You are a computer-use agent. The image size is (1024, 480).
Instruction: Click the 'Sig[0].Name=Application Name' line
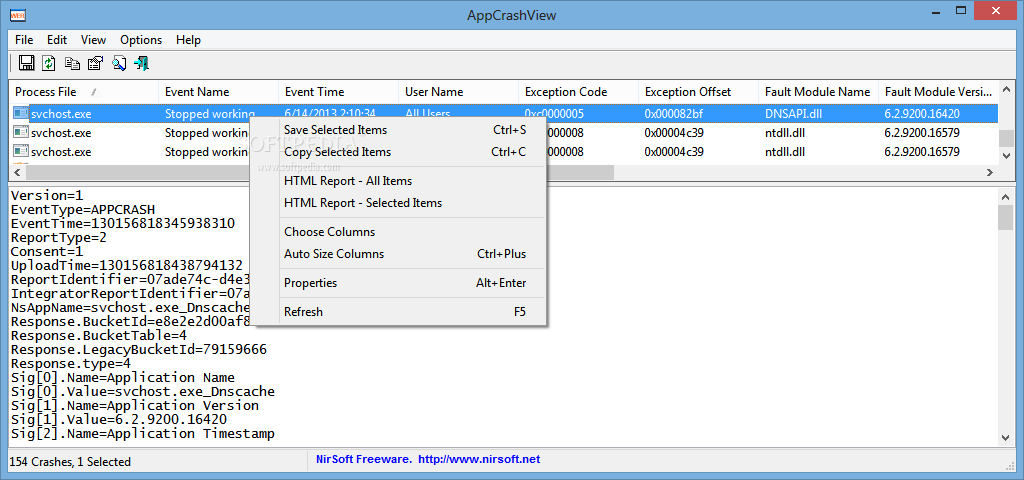[123, 378]
